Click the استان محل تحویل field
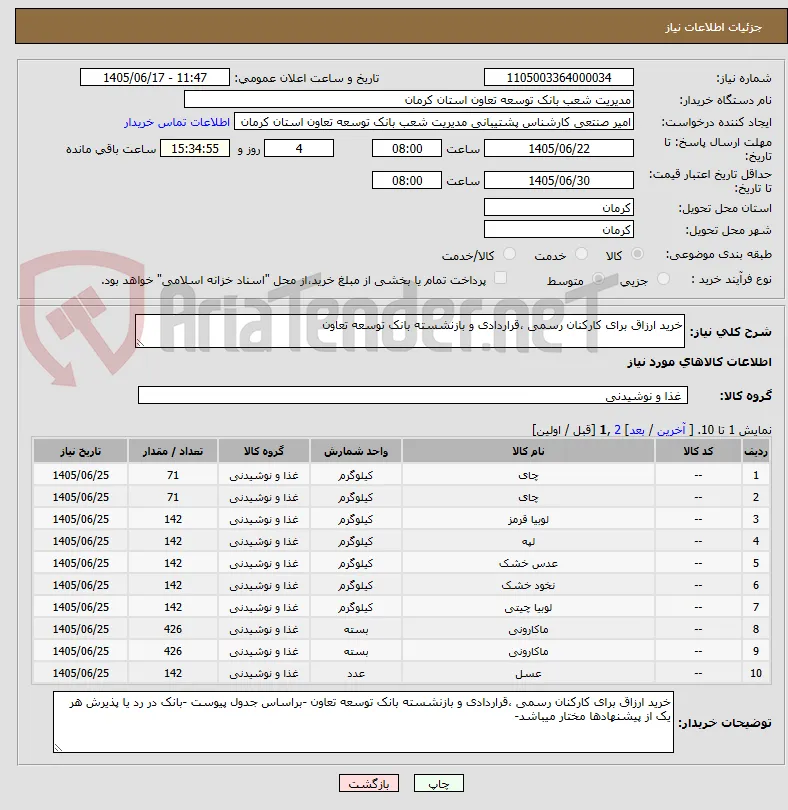 [559, 208]
